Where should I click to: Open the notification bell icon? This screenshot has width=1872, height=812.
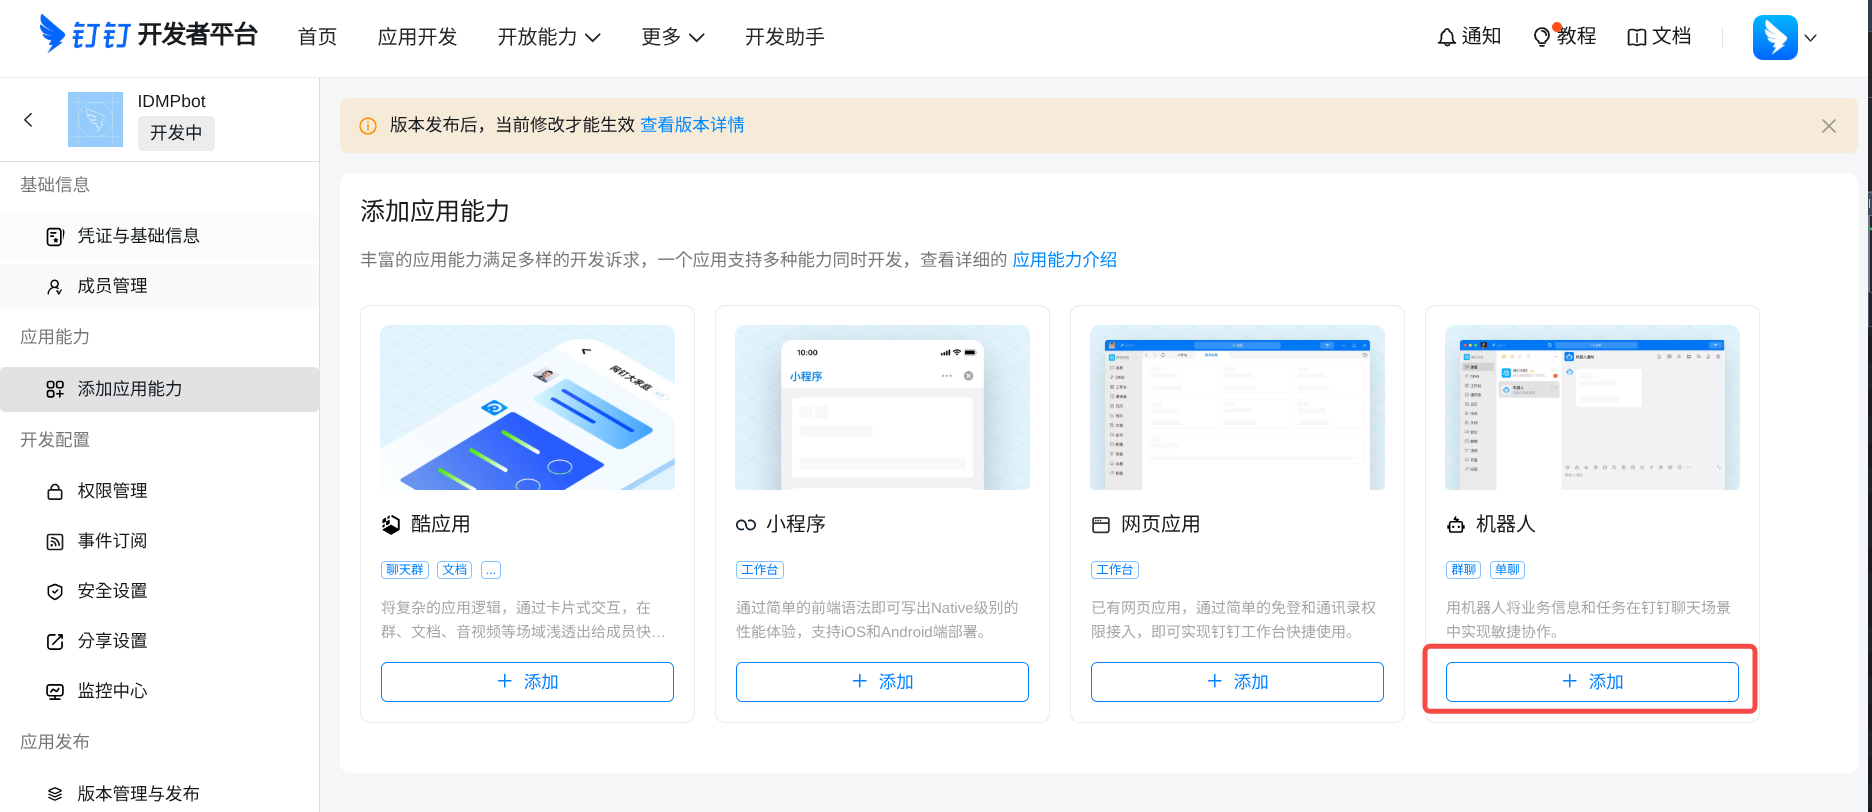tap(1446, 37)
